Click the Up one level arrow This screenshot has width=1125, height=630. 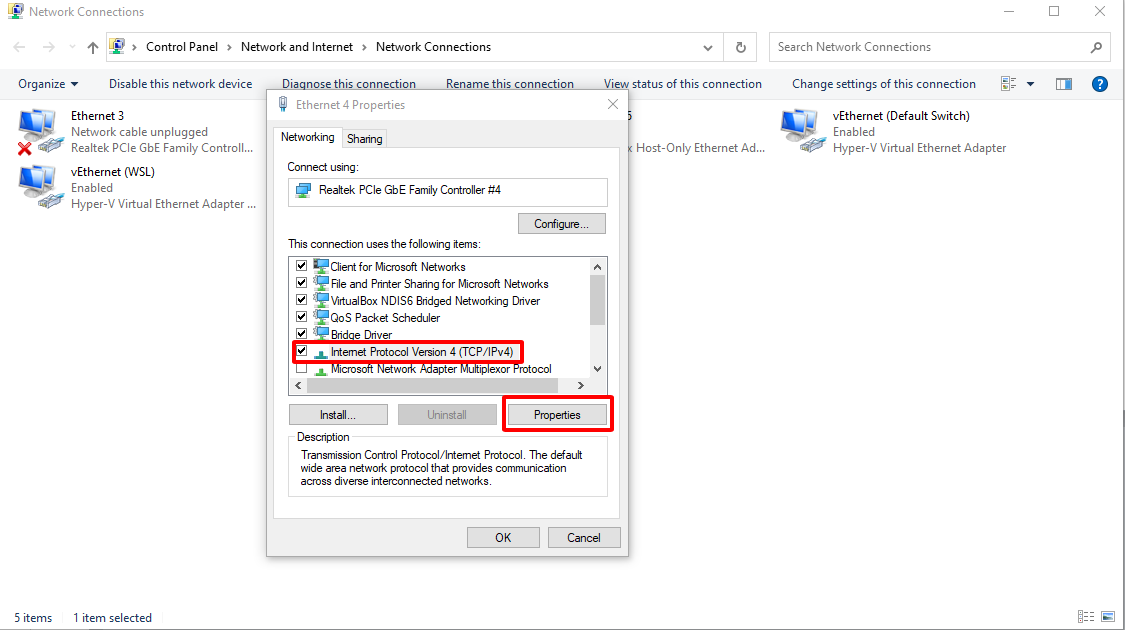point(93,47)
